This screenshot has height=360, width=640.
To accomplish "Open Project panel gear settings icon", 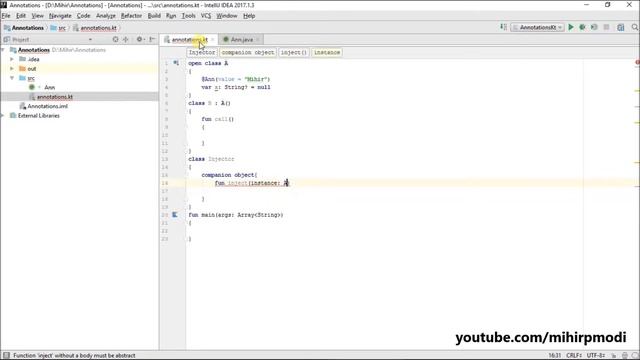I will pos(140,40).
